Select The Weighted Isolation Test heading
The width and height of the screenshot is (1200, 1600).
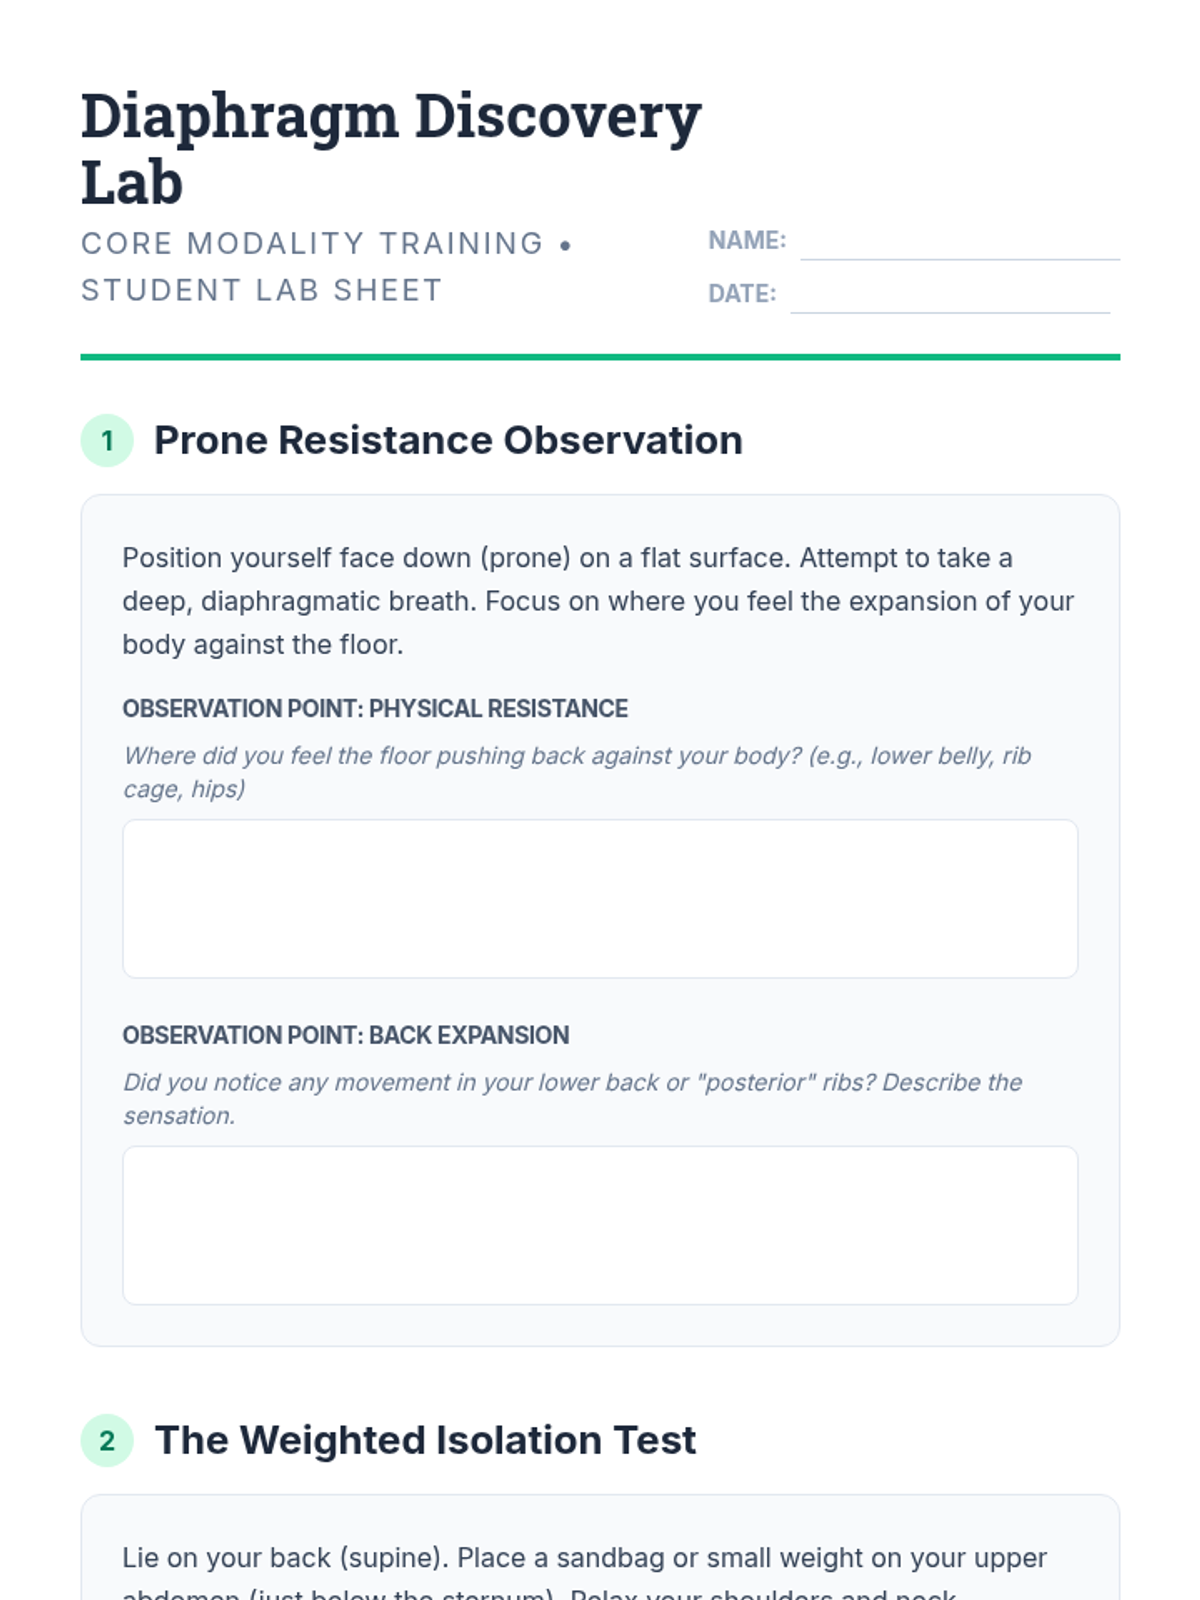(425, 1440)
